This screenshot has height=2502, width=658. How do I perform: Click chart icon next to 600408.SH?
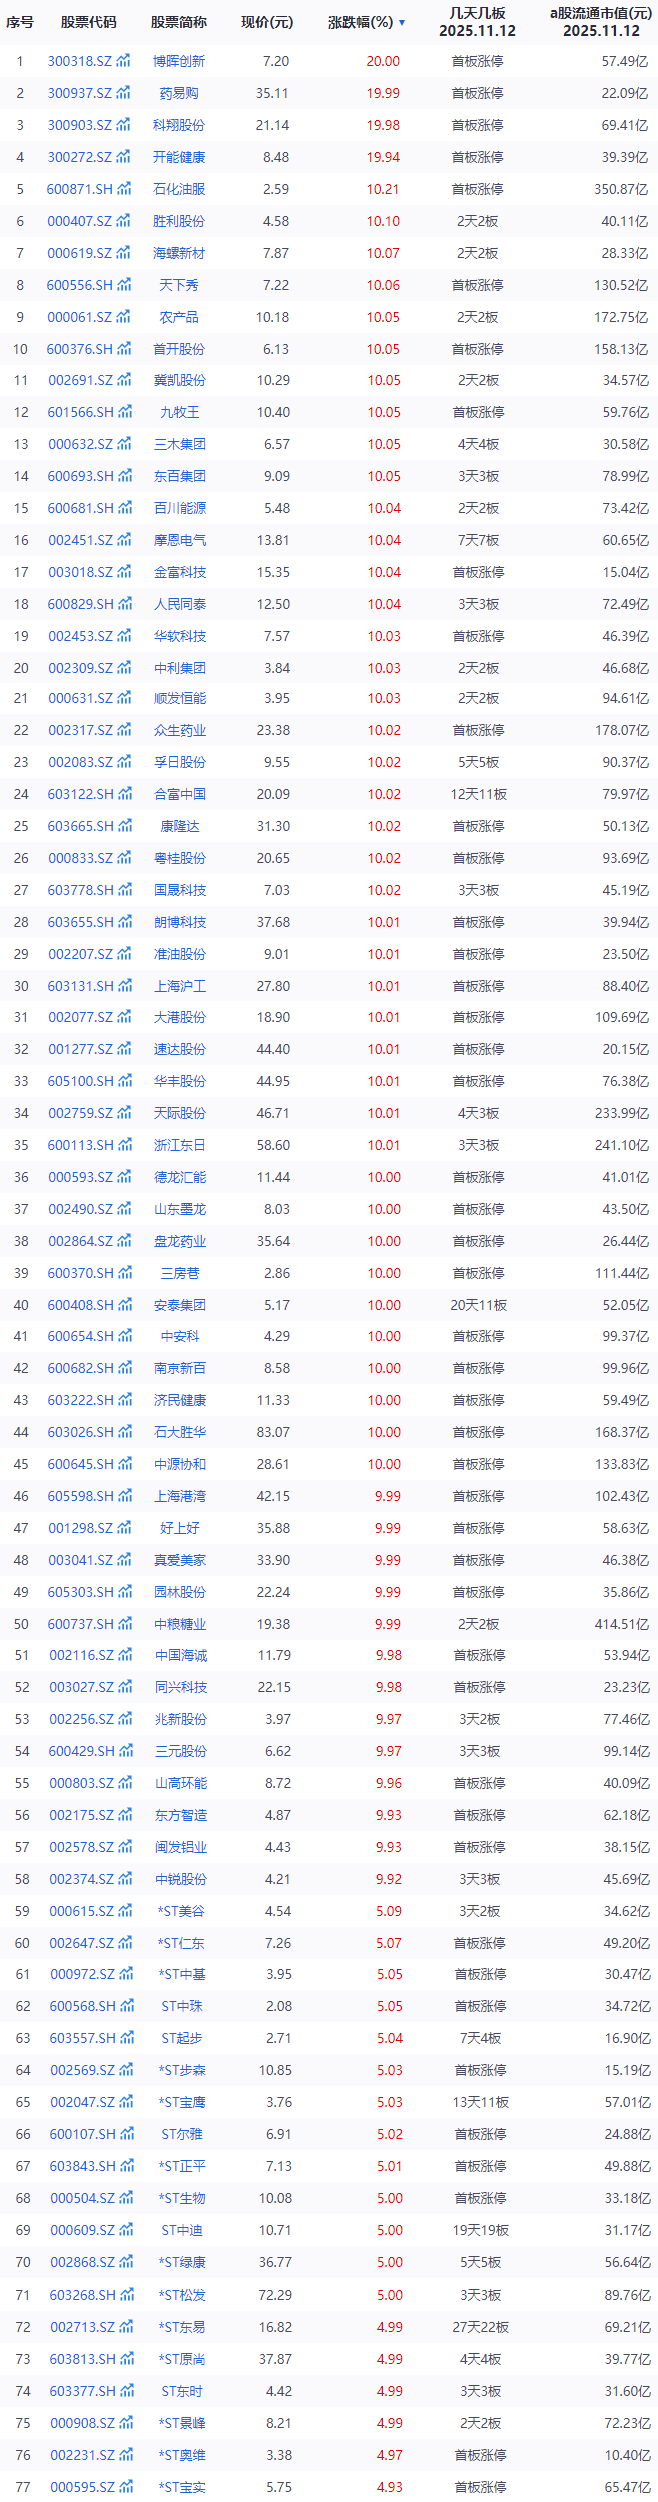(125, 1305)
